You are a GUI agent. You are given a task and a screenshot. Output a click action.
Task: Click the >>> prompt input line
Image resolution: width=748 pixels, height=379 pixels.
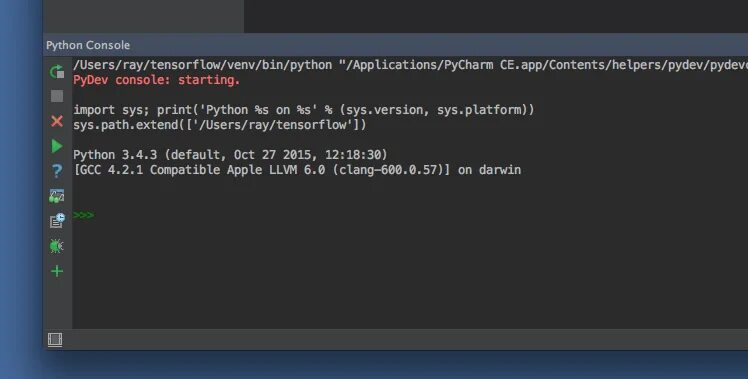point(410,215)
